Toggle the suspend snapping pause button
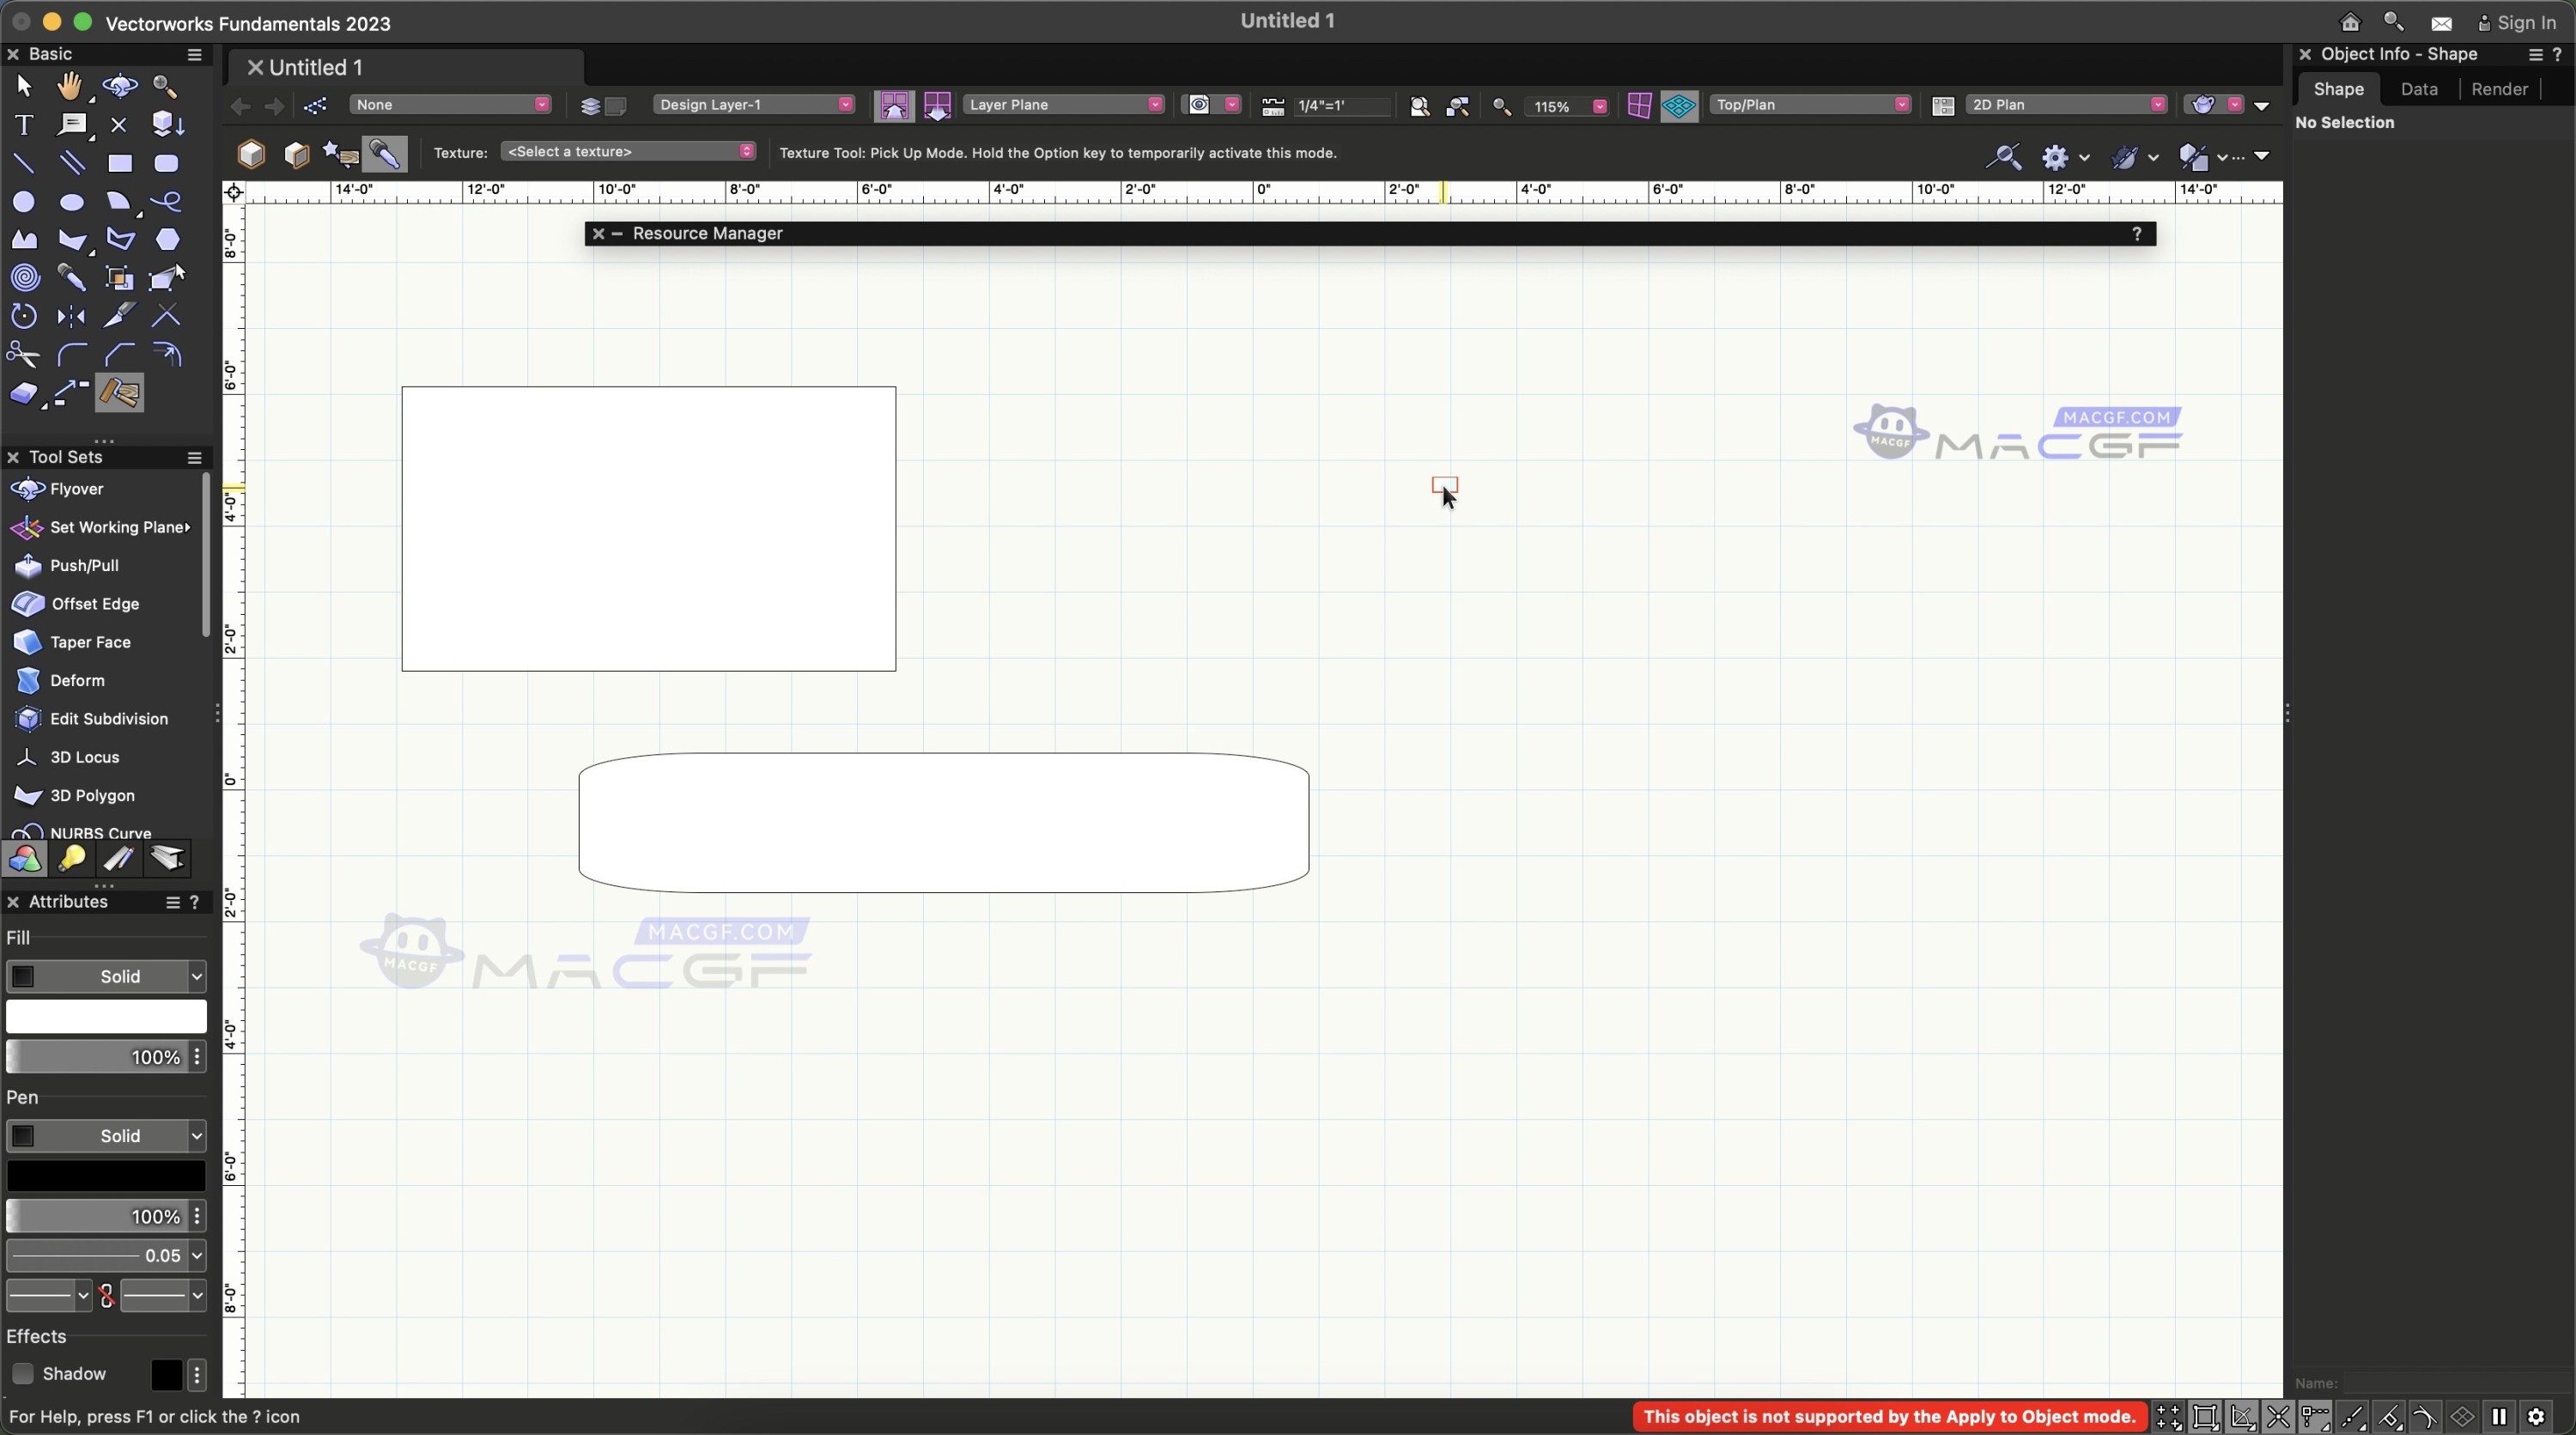This screenshot has height=1435, width=2576. [2498, 1417]
